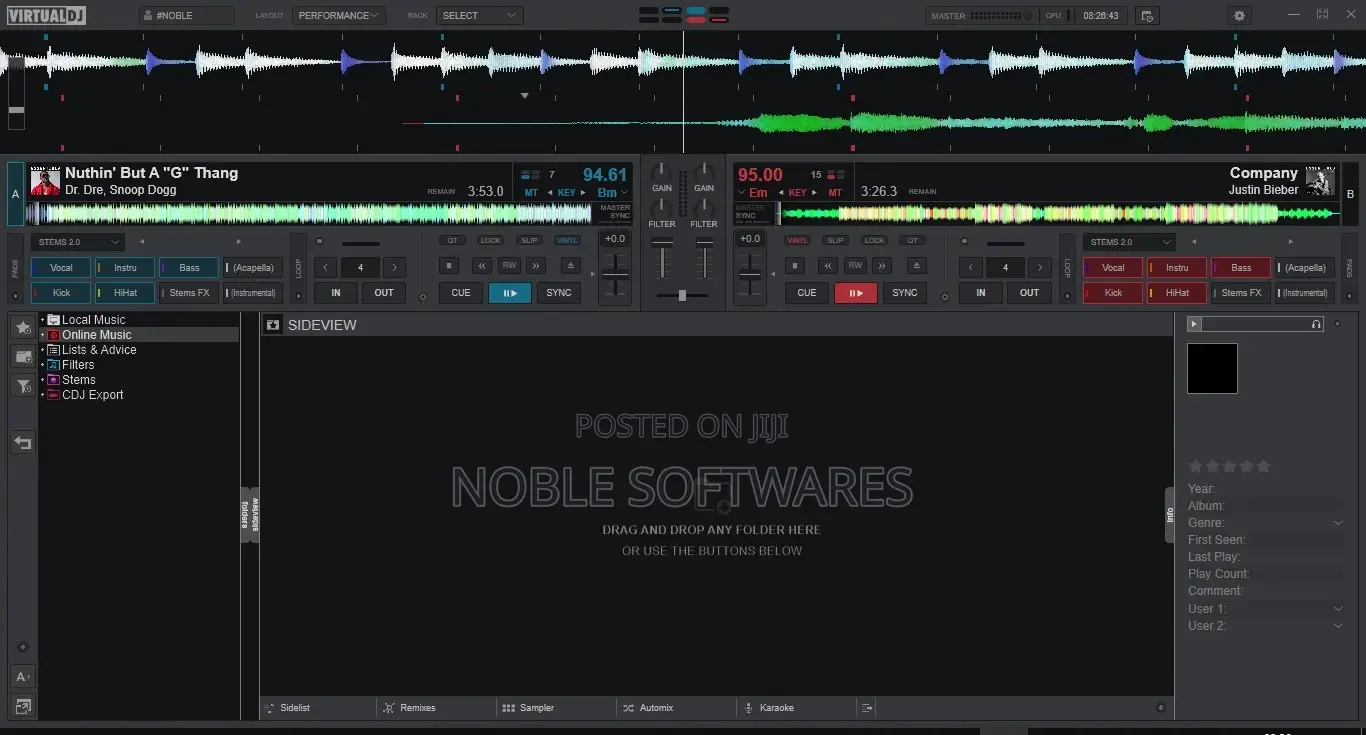This screenshot has width=1366, height=735.
Task: Open deck B STEMS 2.0 pads dropdown
Action: pyautogui.click(x=1130, y=242)
